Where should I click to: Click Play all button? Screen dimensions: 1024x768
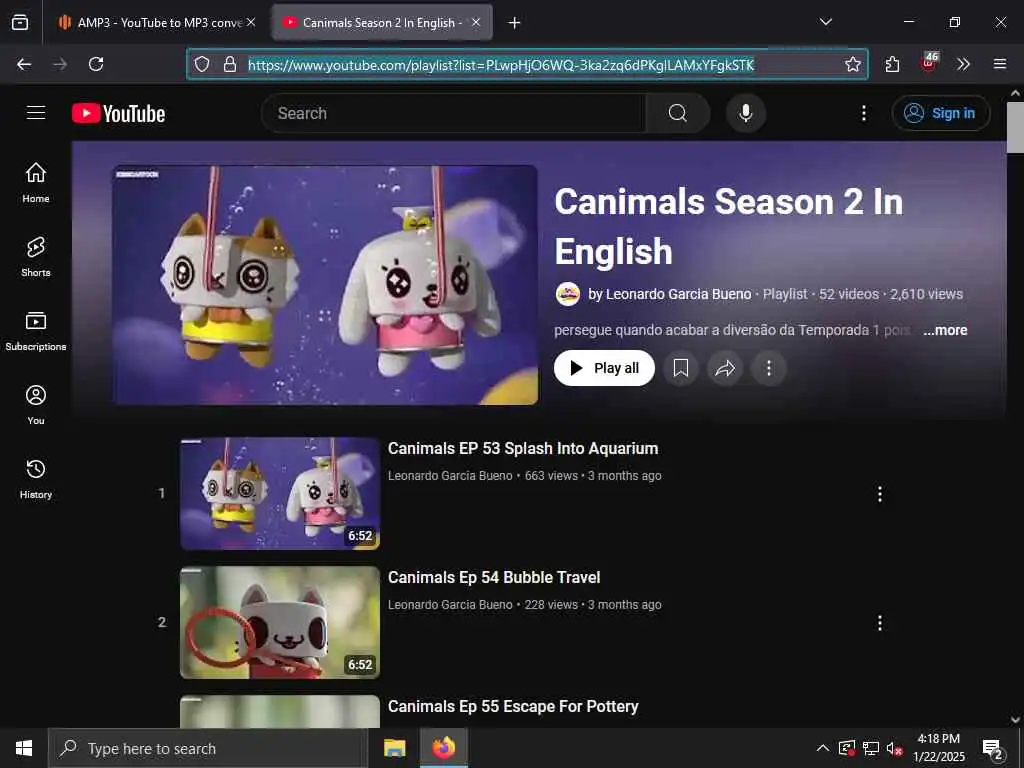604,368
